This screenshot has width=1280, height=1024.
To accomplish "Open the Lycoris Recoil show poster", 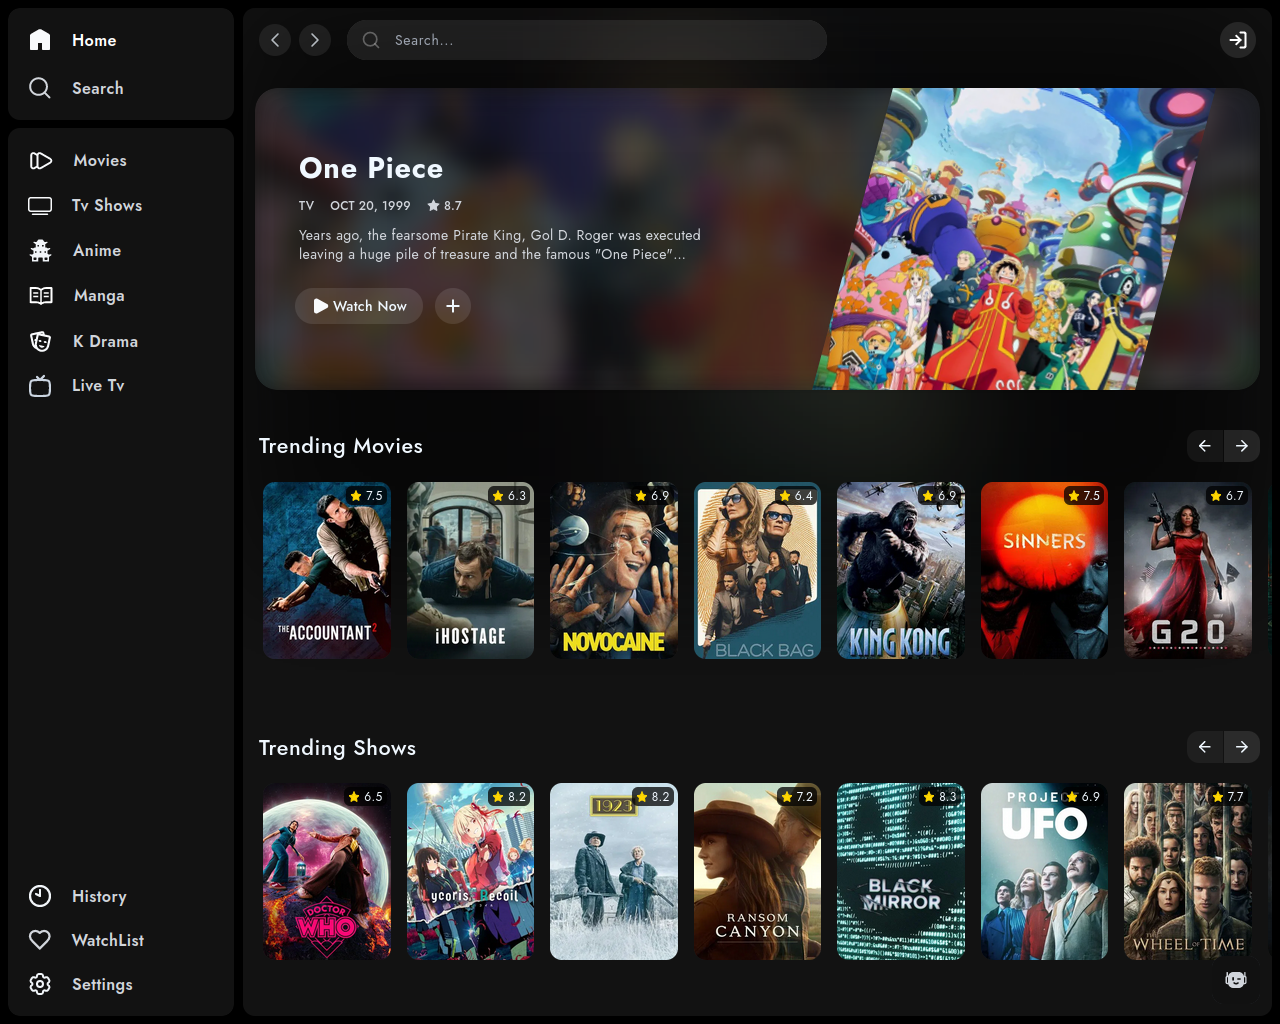I will coord(470,871).
